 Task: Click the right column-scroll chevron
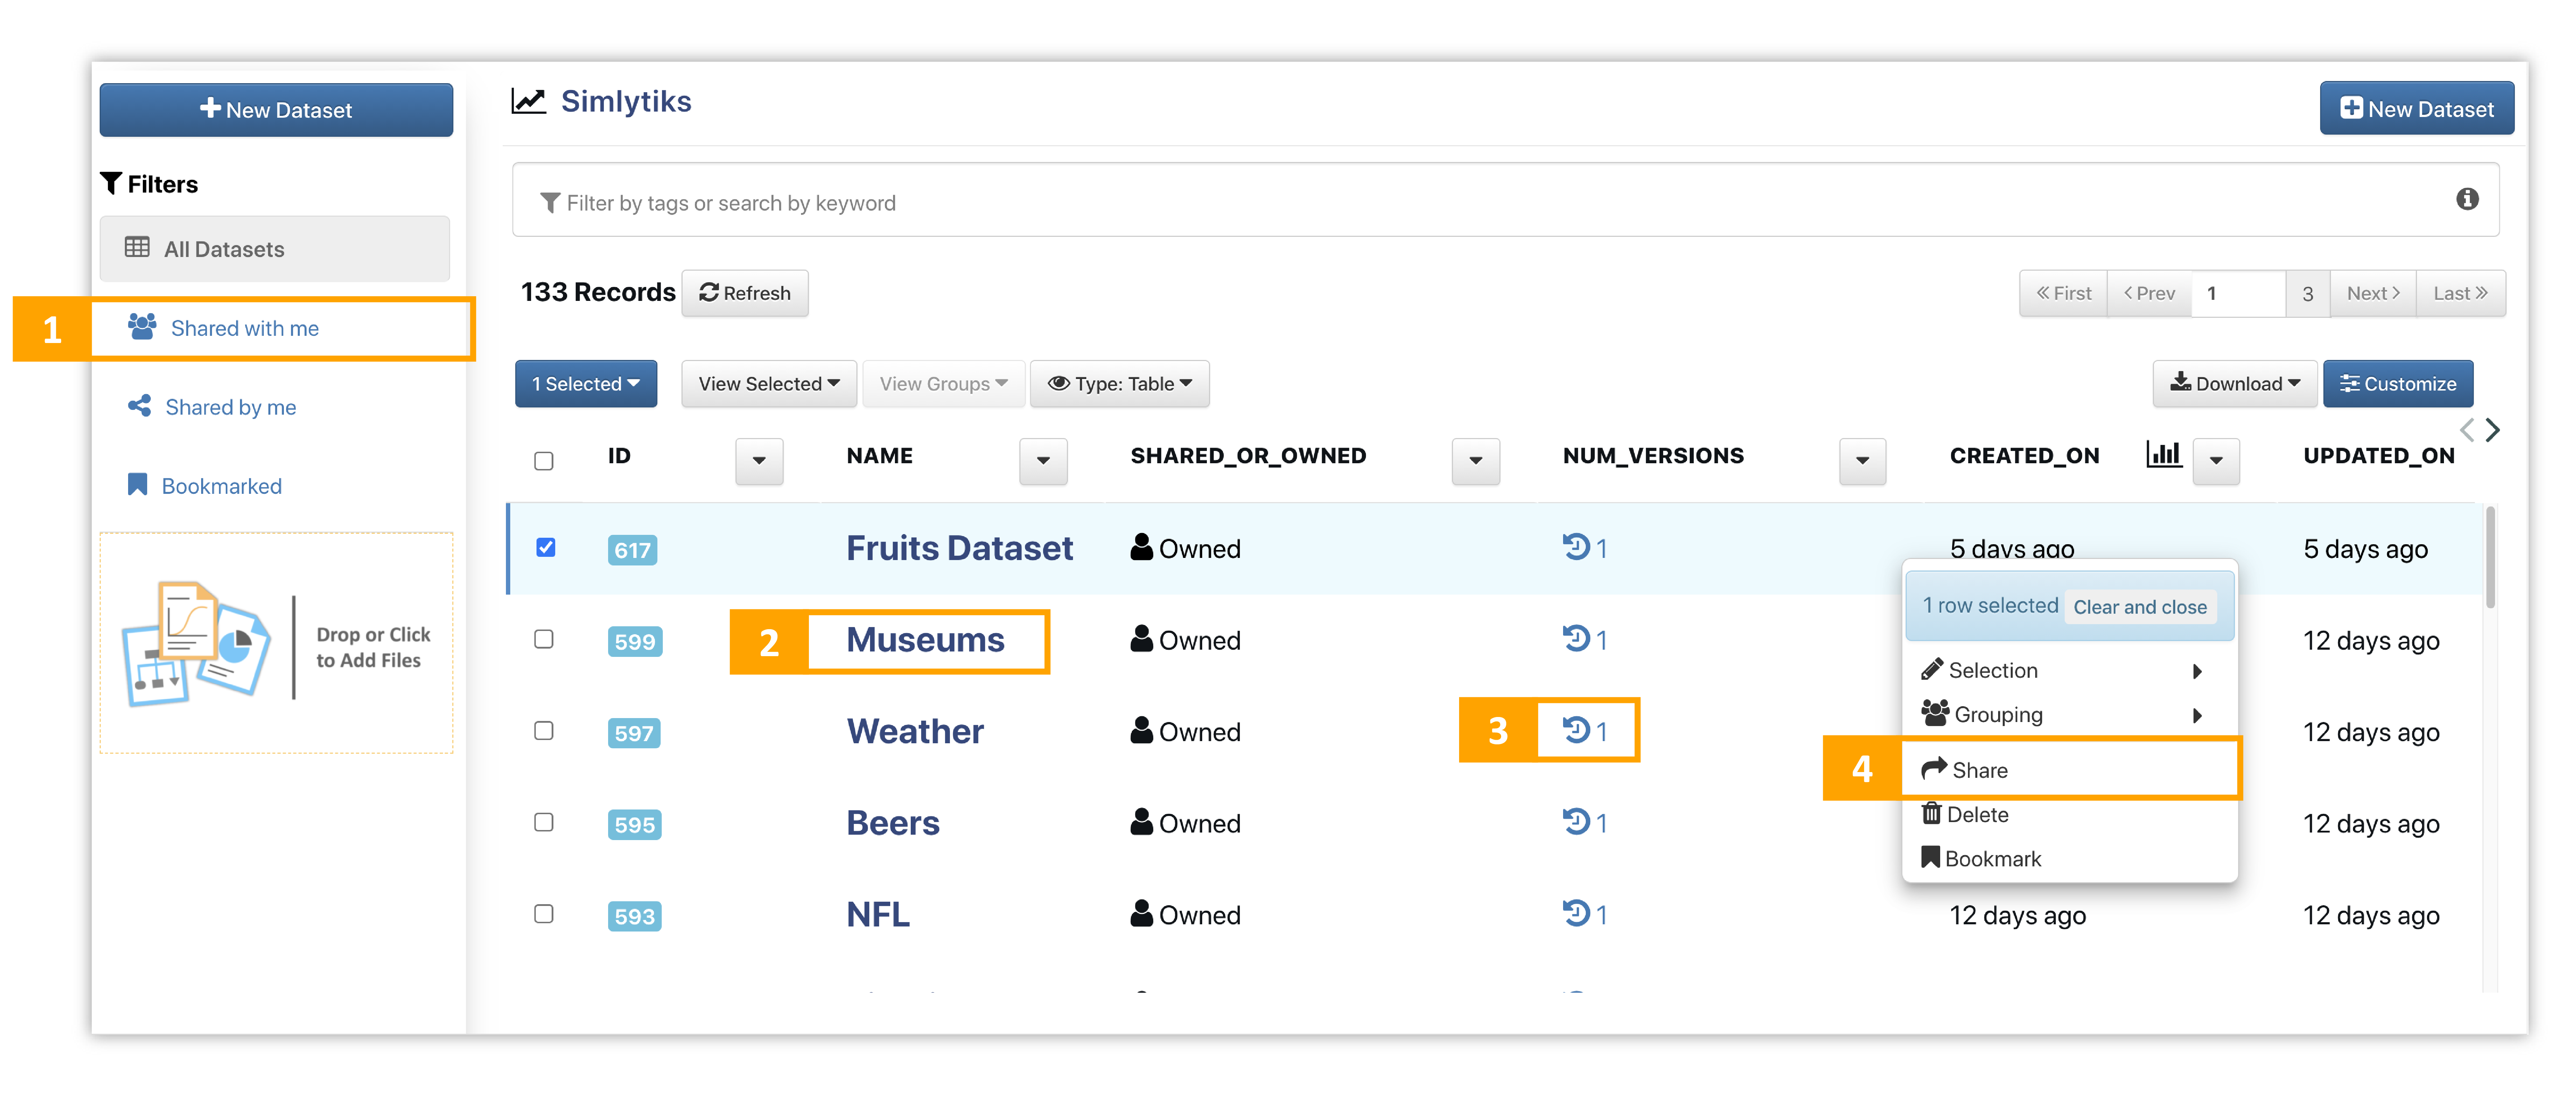pyautogui.click(x=2493, y=430)
